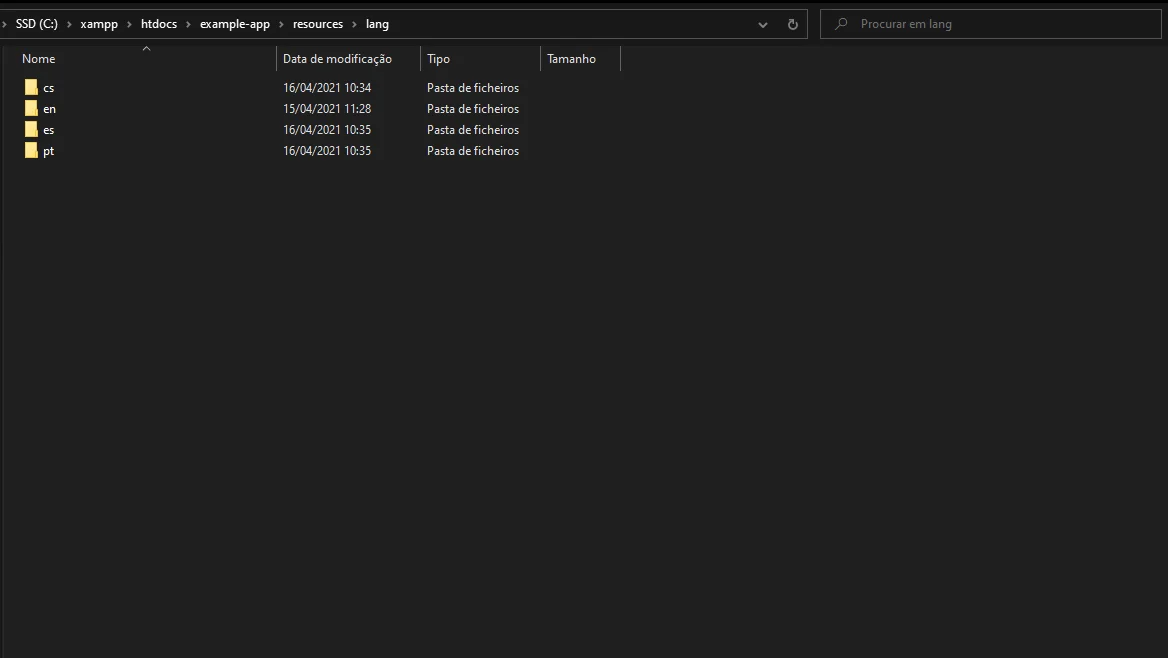Expand the chevron after xampp breadcrumb

[x=129, y=24]
